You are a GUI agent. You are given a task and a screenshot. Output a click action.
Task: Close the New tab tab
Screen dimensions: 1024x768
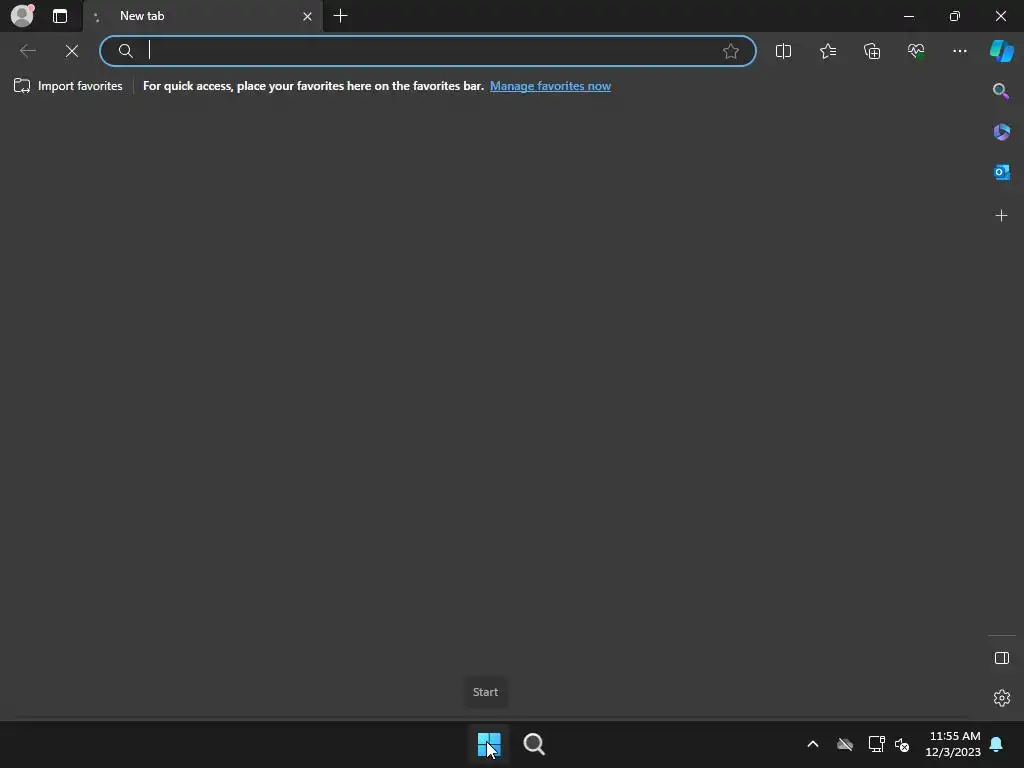coord(307,16)
